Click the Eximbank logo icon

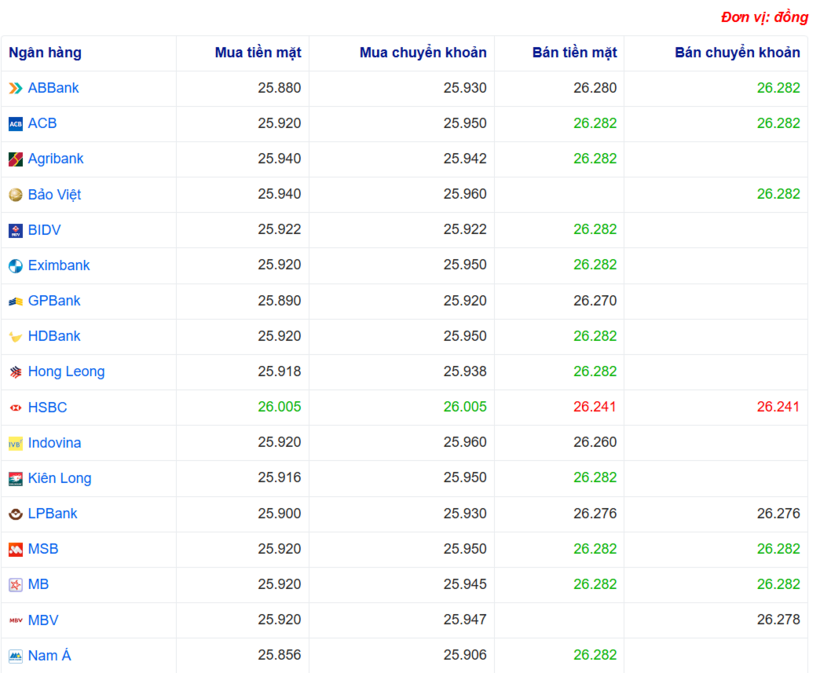pyautogui.click(x=15, y=266)
